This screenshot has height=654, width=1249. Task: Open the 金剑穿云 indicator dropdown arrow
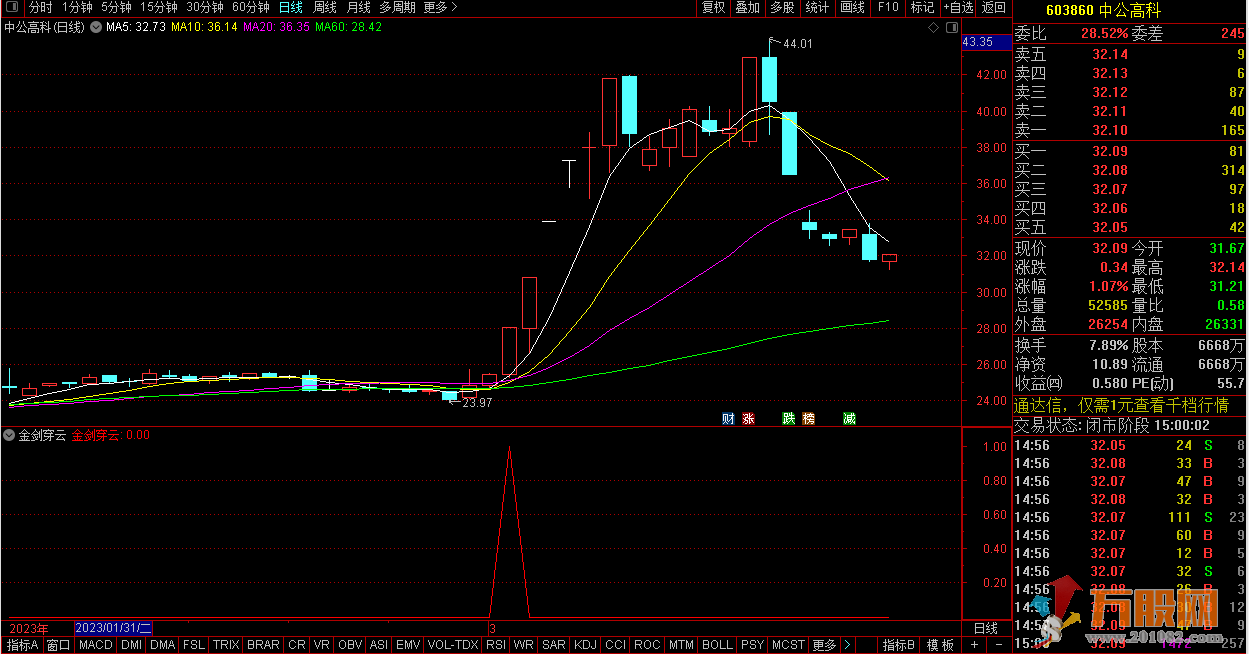[x=9, y=435]
